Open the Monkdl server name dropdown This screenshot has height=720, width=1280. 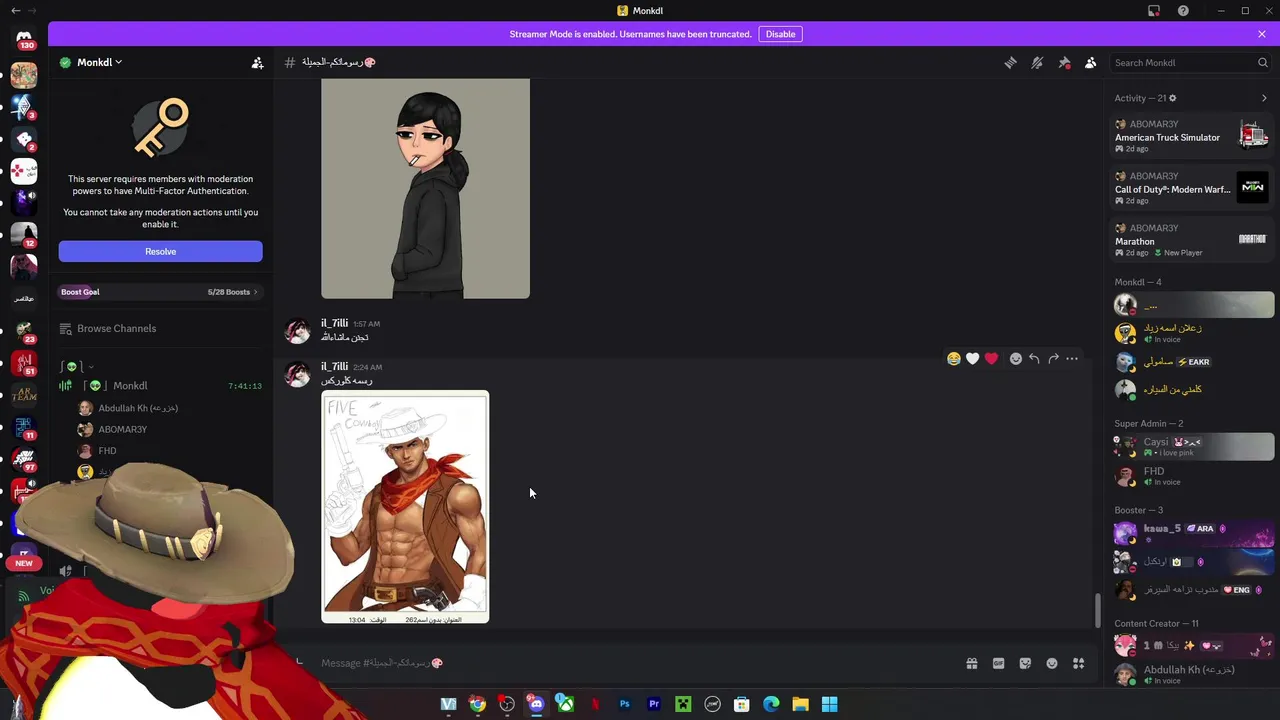(99, 62)
